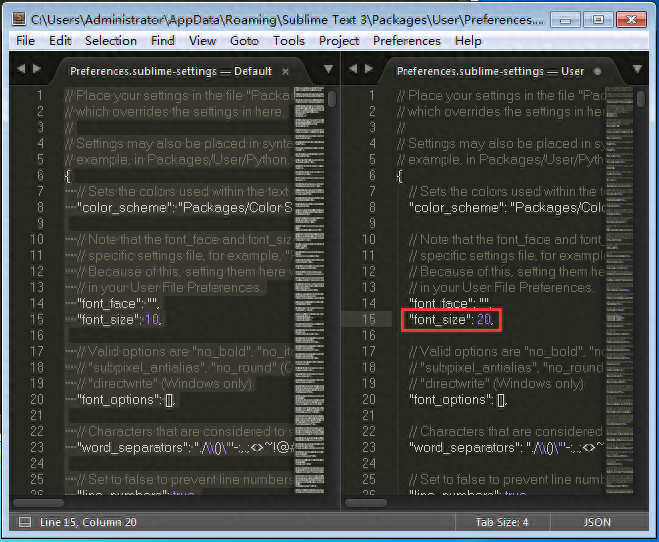This screenshot has height=542, width=659.
Task: Click the left pane minimap
Action: [x=309, y=290]
